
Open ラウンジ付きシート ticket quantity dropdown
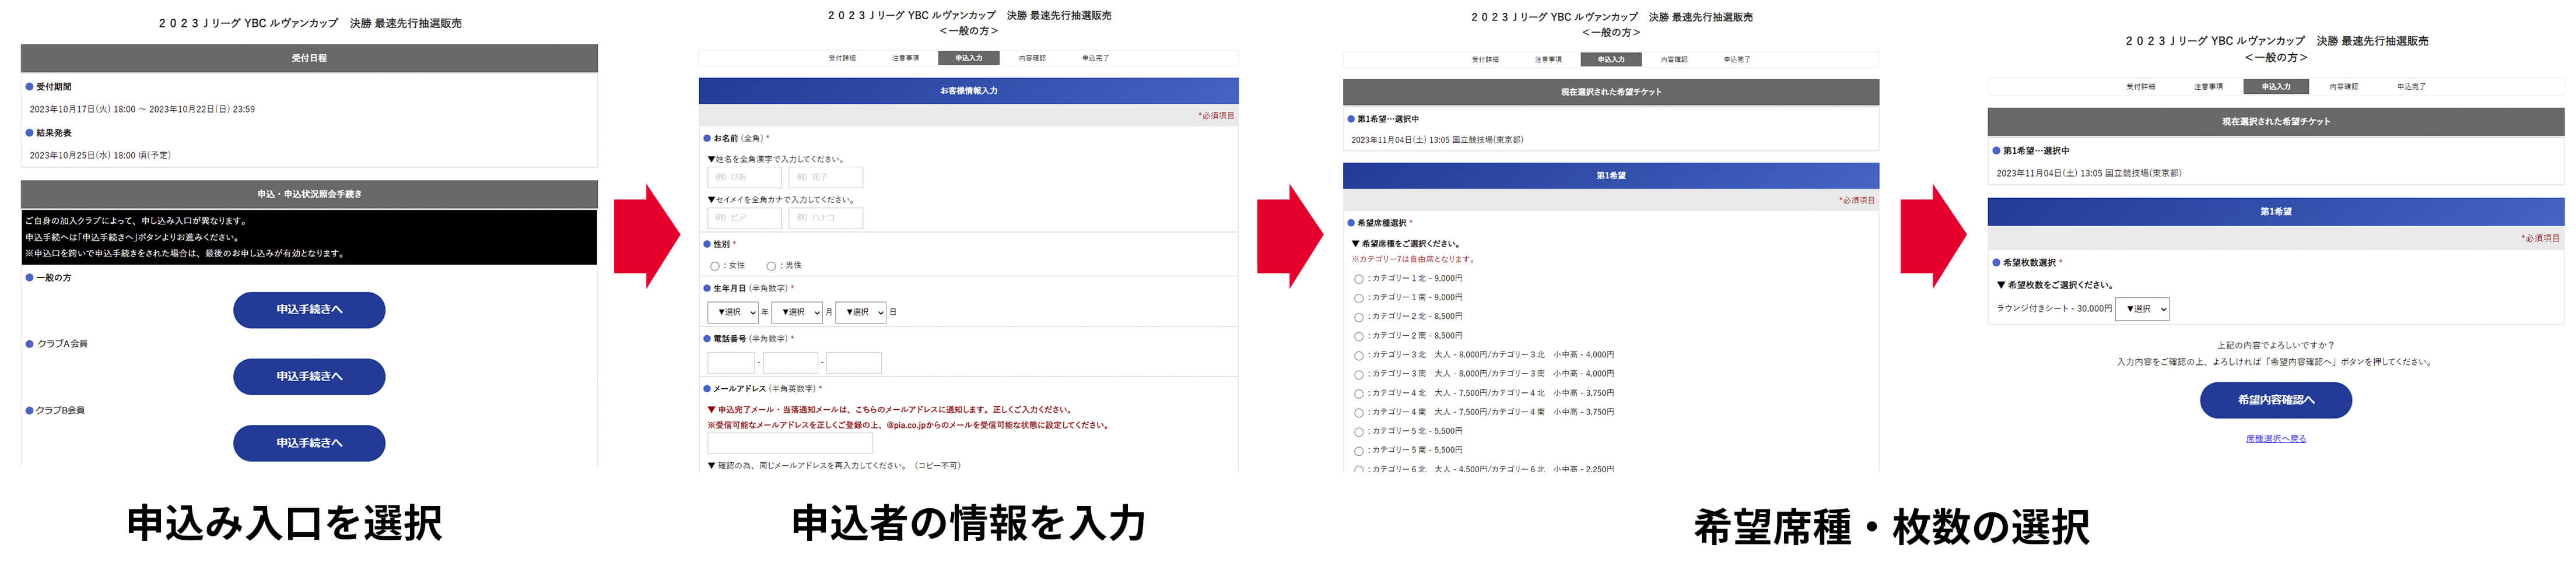2143,309
